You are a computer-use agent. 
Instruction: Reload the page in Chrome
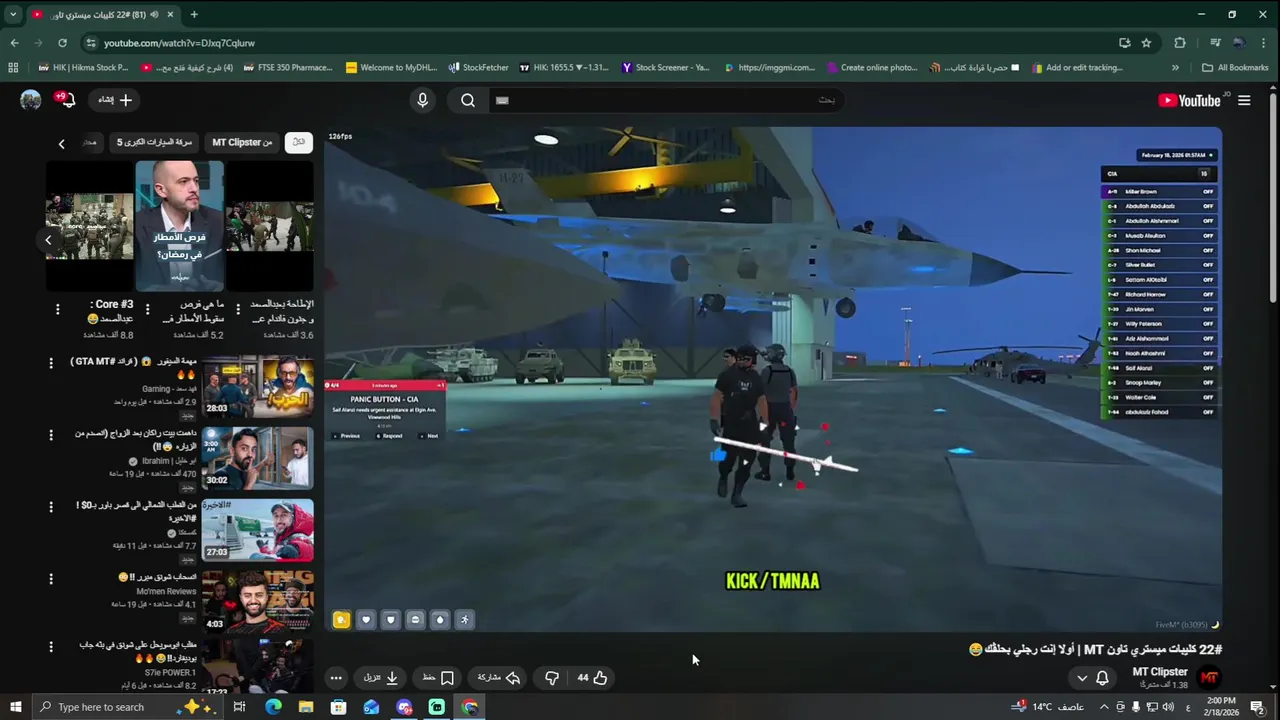point(62,43)
